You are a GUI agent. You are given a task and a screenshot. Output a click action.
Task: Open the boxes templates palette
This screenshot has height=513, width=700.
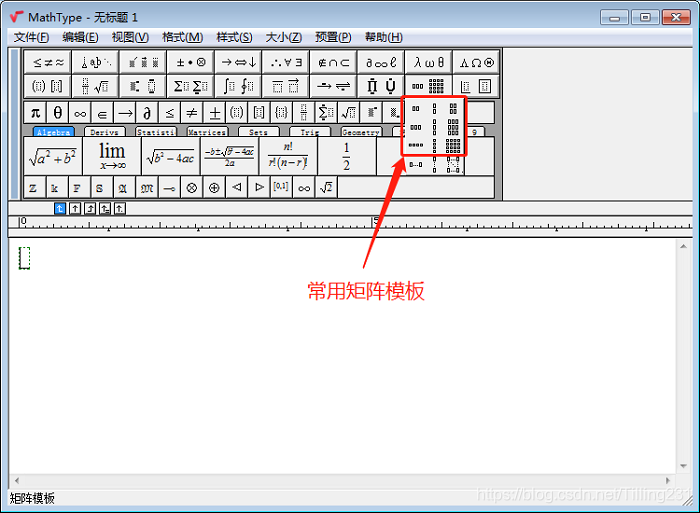click(476, 86)
